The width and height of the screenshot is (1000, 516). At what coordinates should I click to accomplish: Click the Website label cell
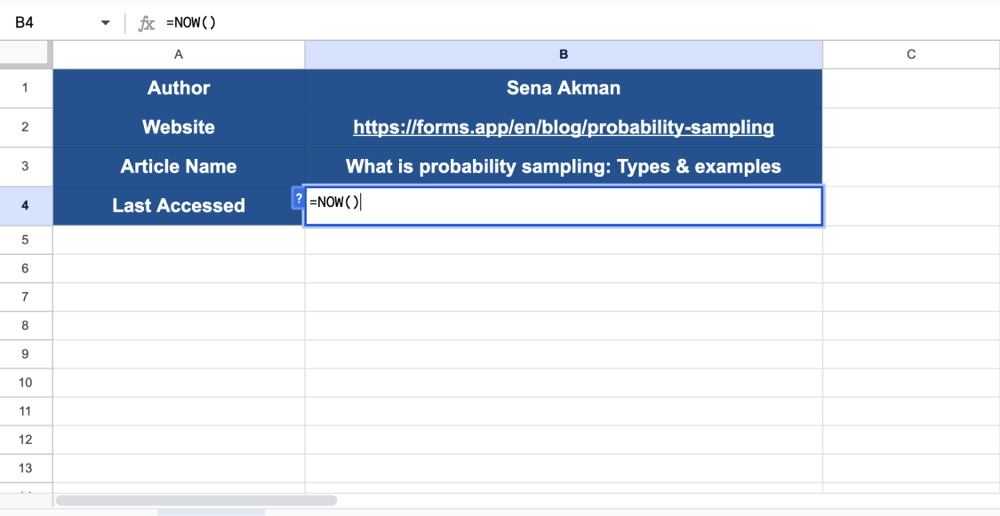(x=178, y=127)
